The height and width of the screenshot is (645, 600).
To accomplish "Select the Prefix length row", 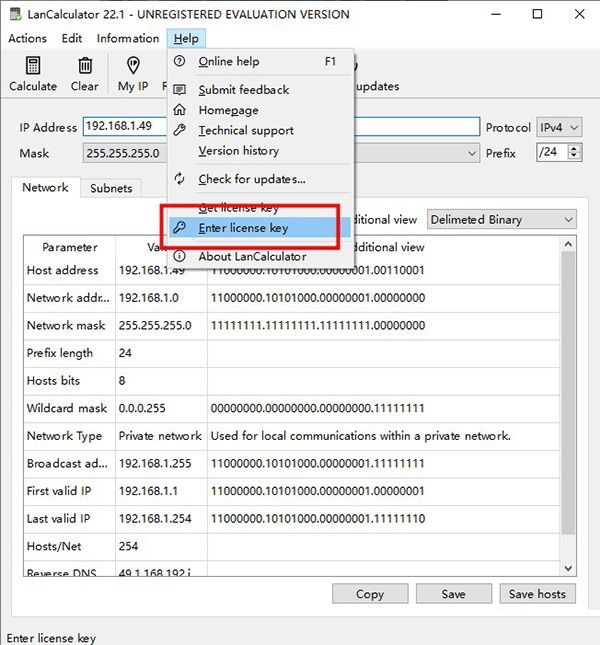I will (292, 353).
